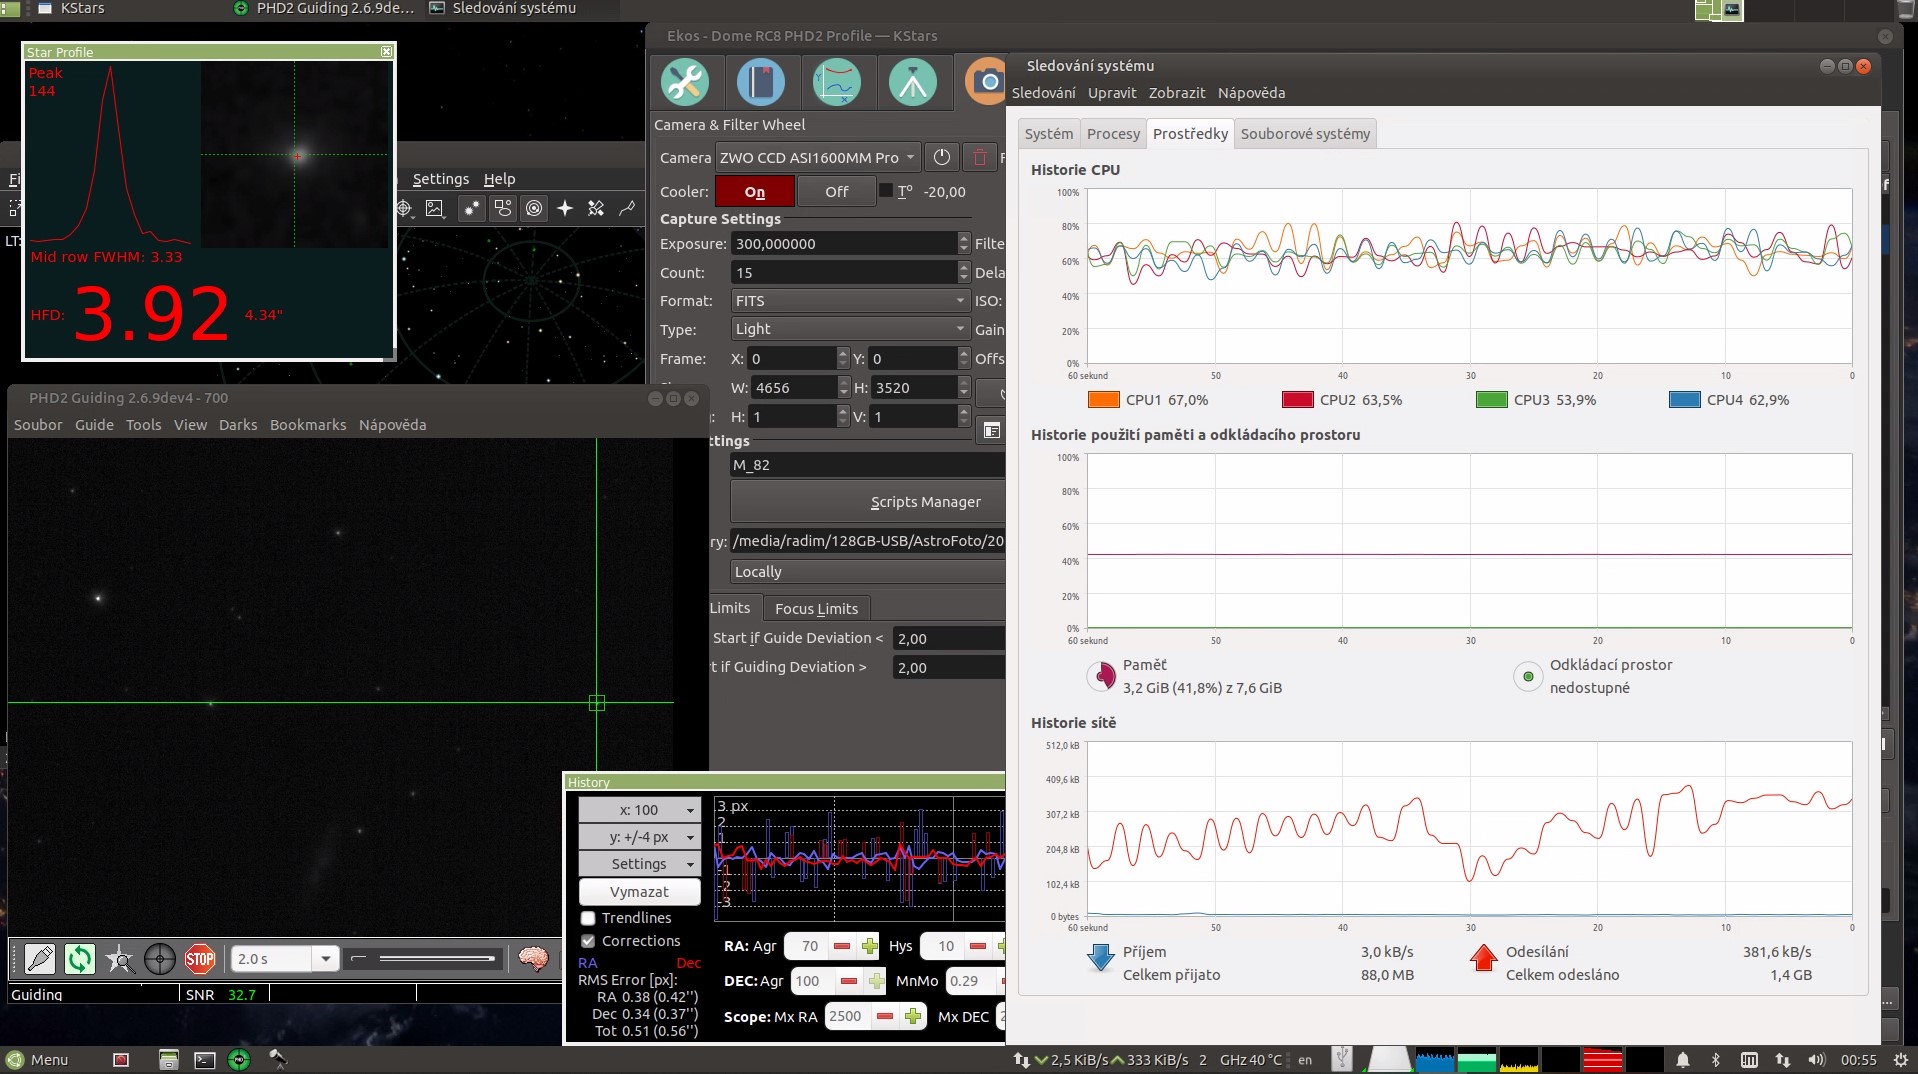1918x1074 pixels.
Task: Enable the Trendlines checkbox
Action: click(x=589, y=918)
